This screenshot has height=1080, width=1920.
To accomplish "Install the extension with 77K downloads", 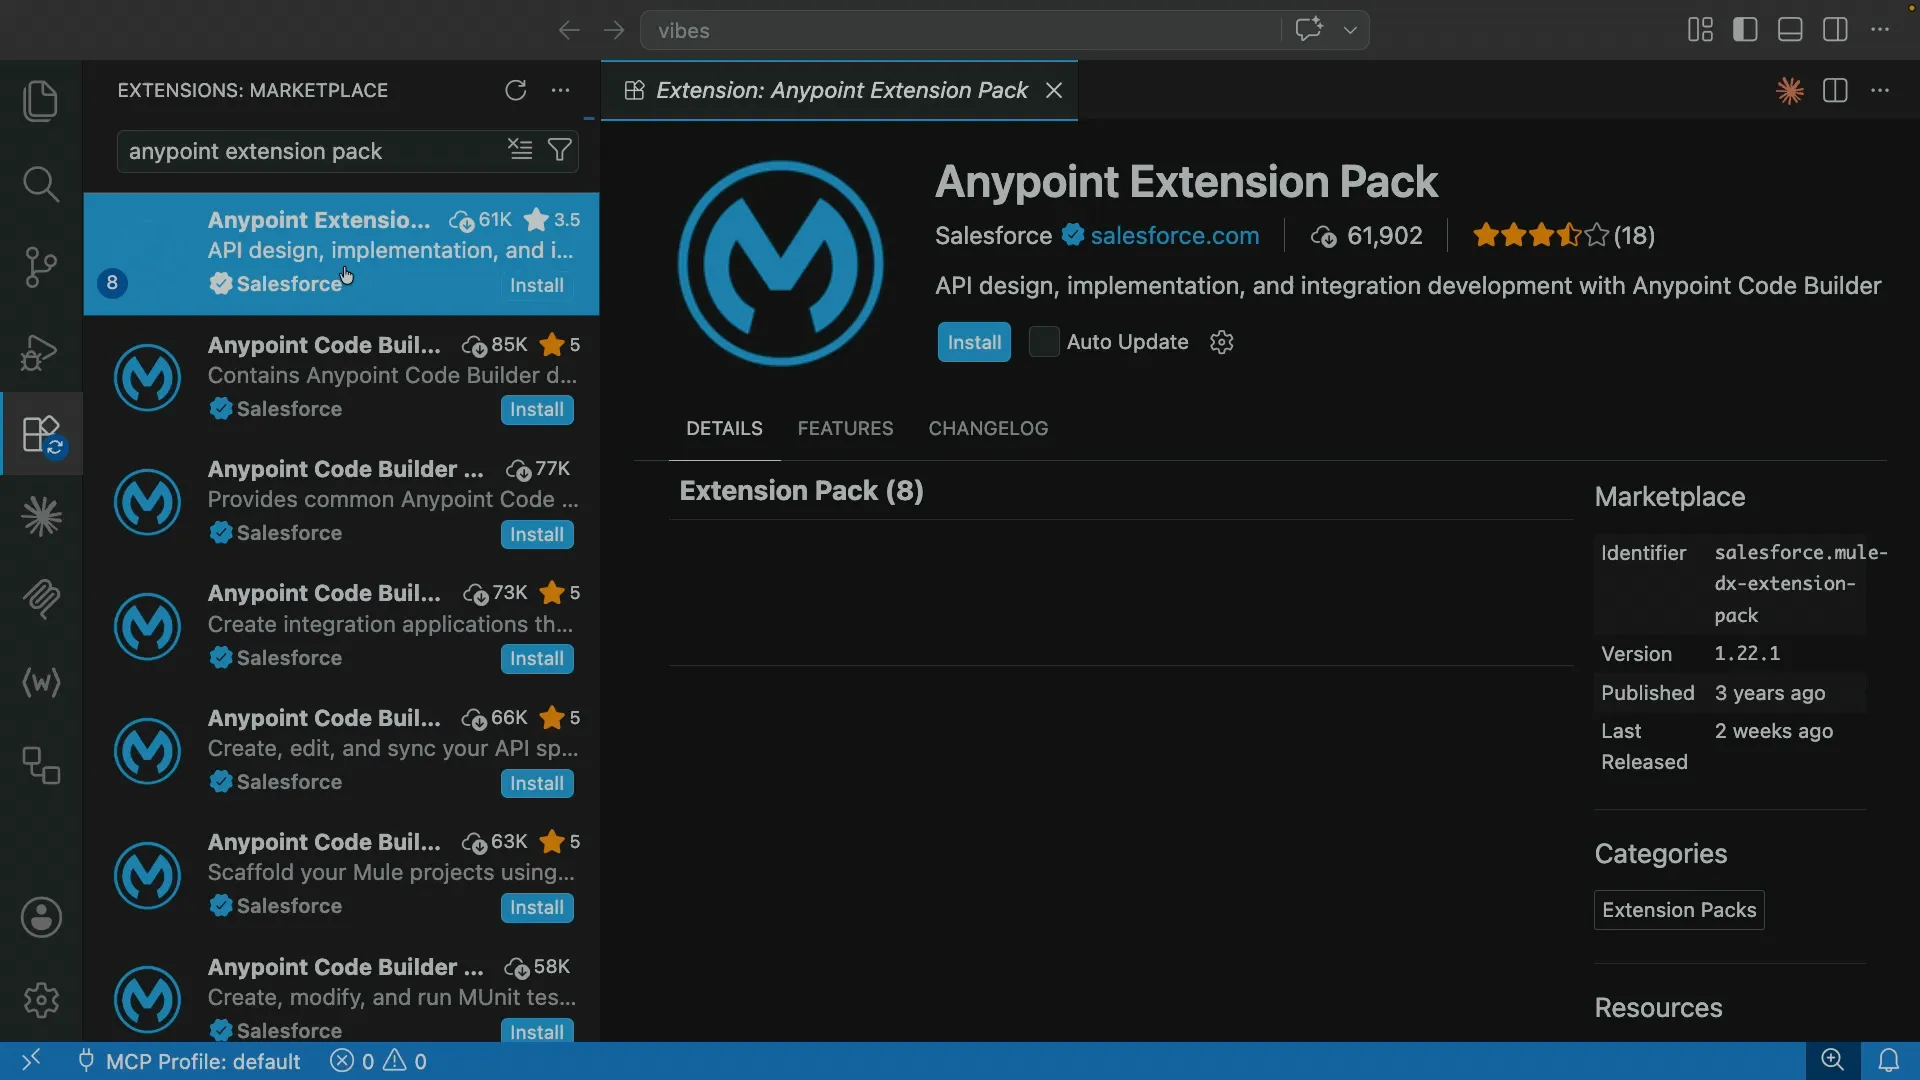I will click(x=537, y=535).
